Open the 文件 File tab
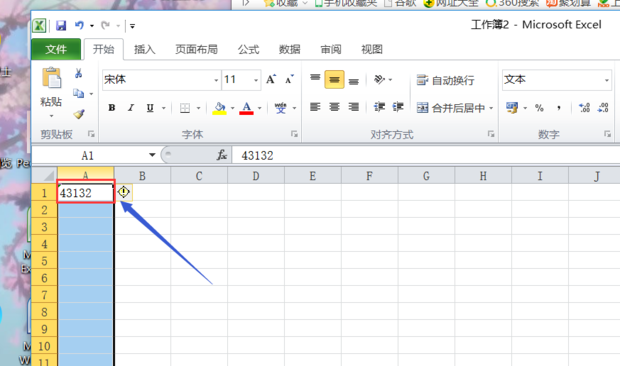Viewport: 620px width, 366px height. (x=56, y=49)
